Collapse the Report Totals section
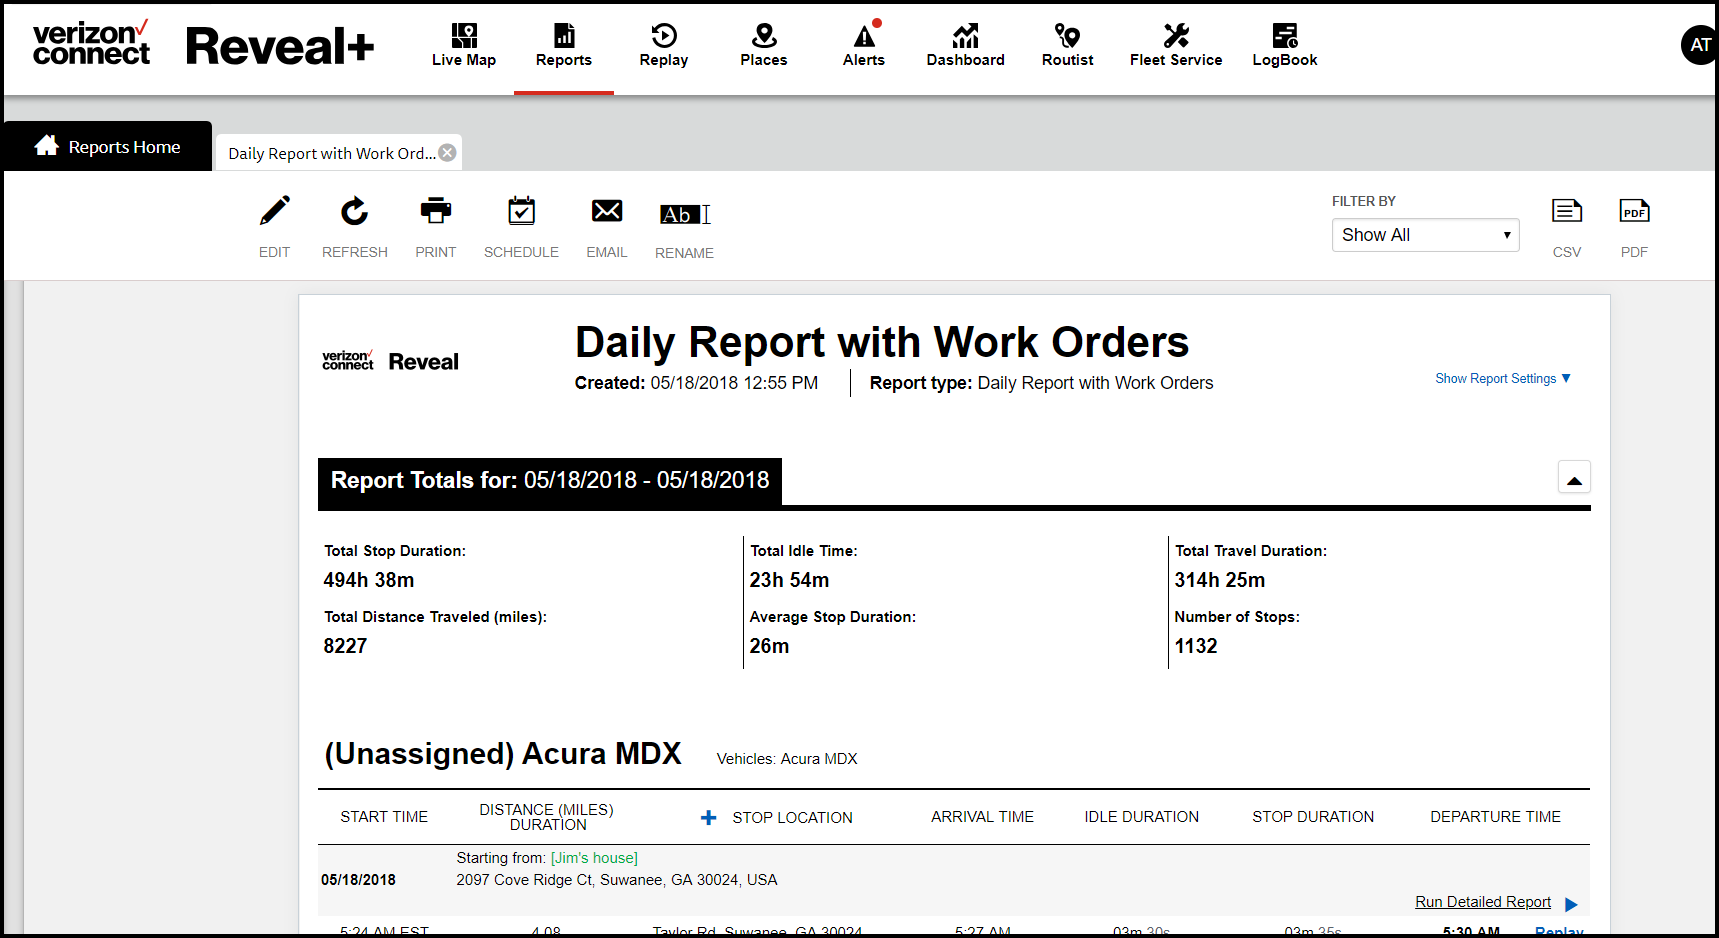 click(x=1574, y=478)
